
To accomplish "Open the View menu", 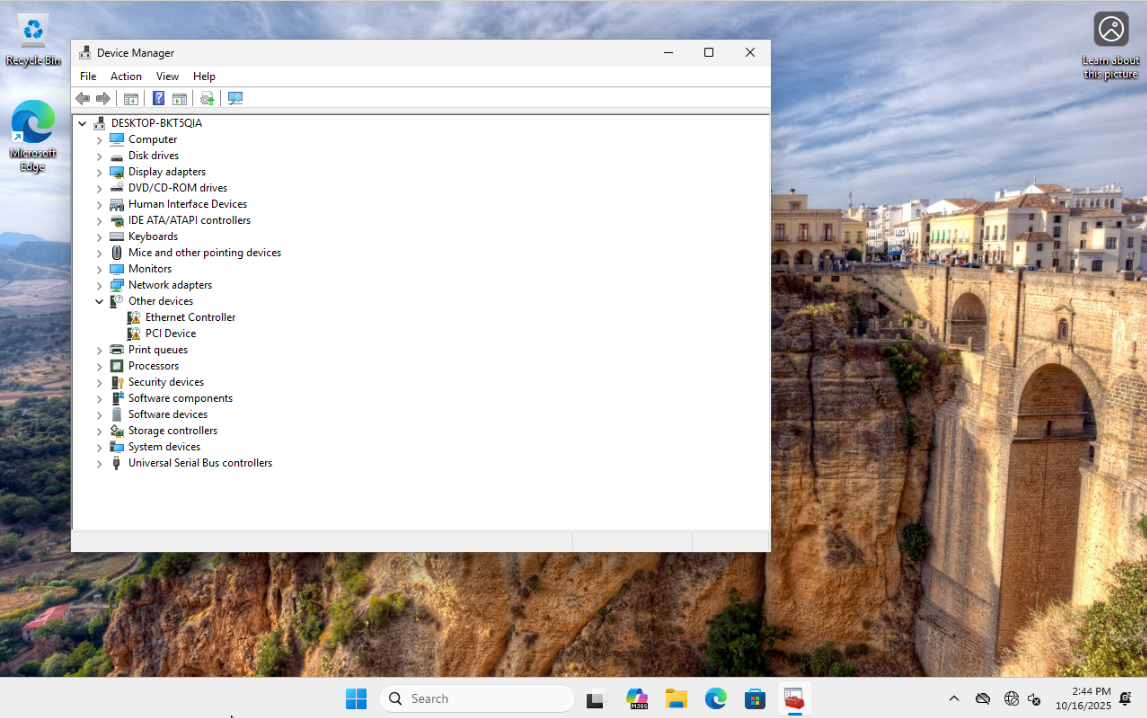I will pyautogui.click(x=167, y=76).
